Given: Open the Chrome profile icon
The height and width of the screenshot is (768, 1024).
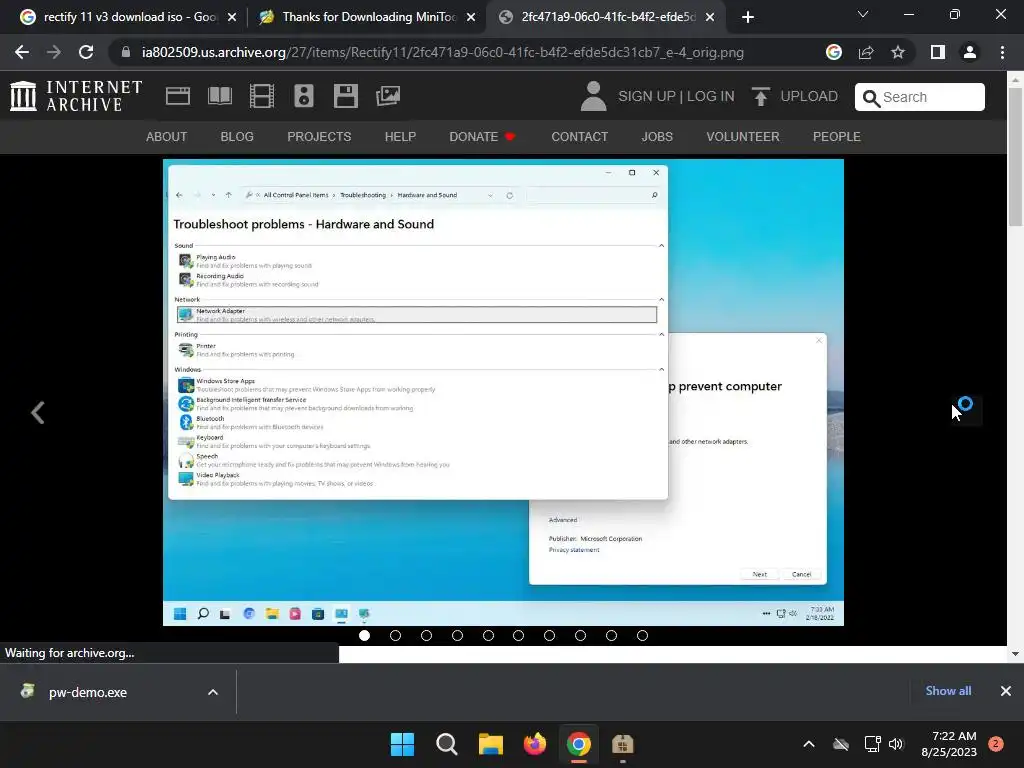Looking at the screenshot, I should (970, 52).
